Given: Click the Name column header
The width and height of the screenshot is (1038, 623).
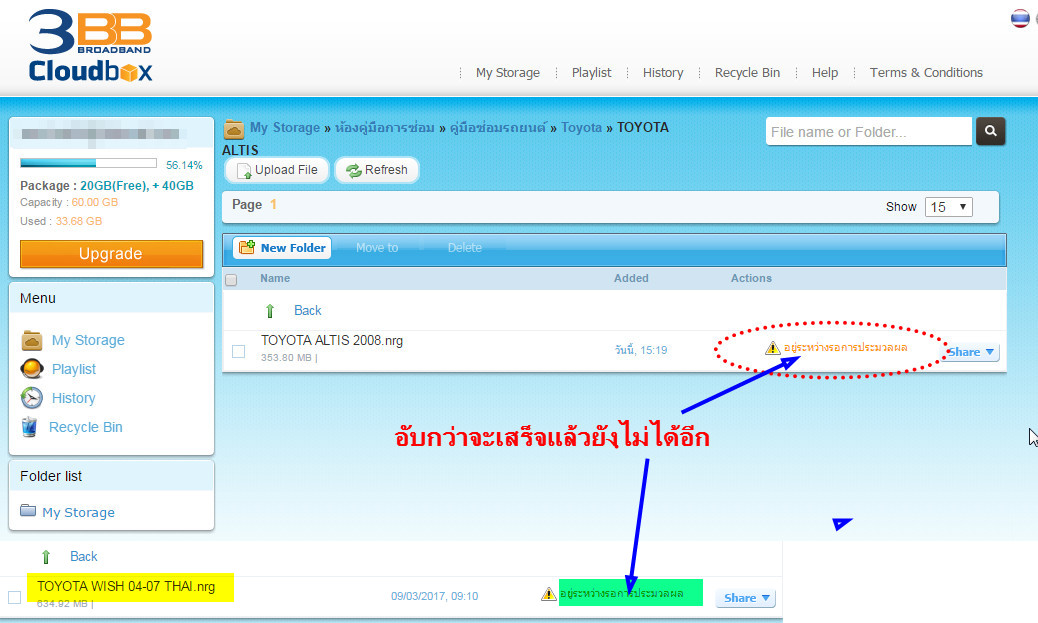Looking at the screenshot, I should 275,279.
